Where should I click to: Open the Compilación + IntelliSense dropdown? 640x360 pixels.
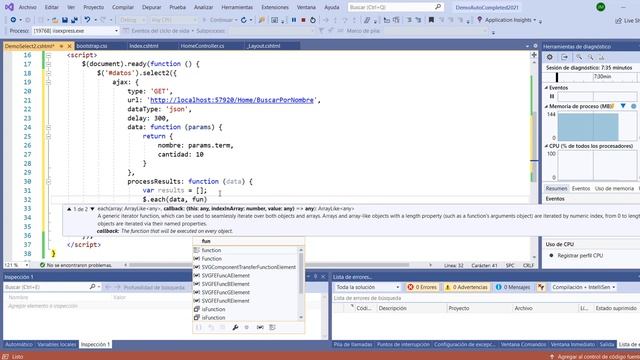tap(583, 287)
